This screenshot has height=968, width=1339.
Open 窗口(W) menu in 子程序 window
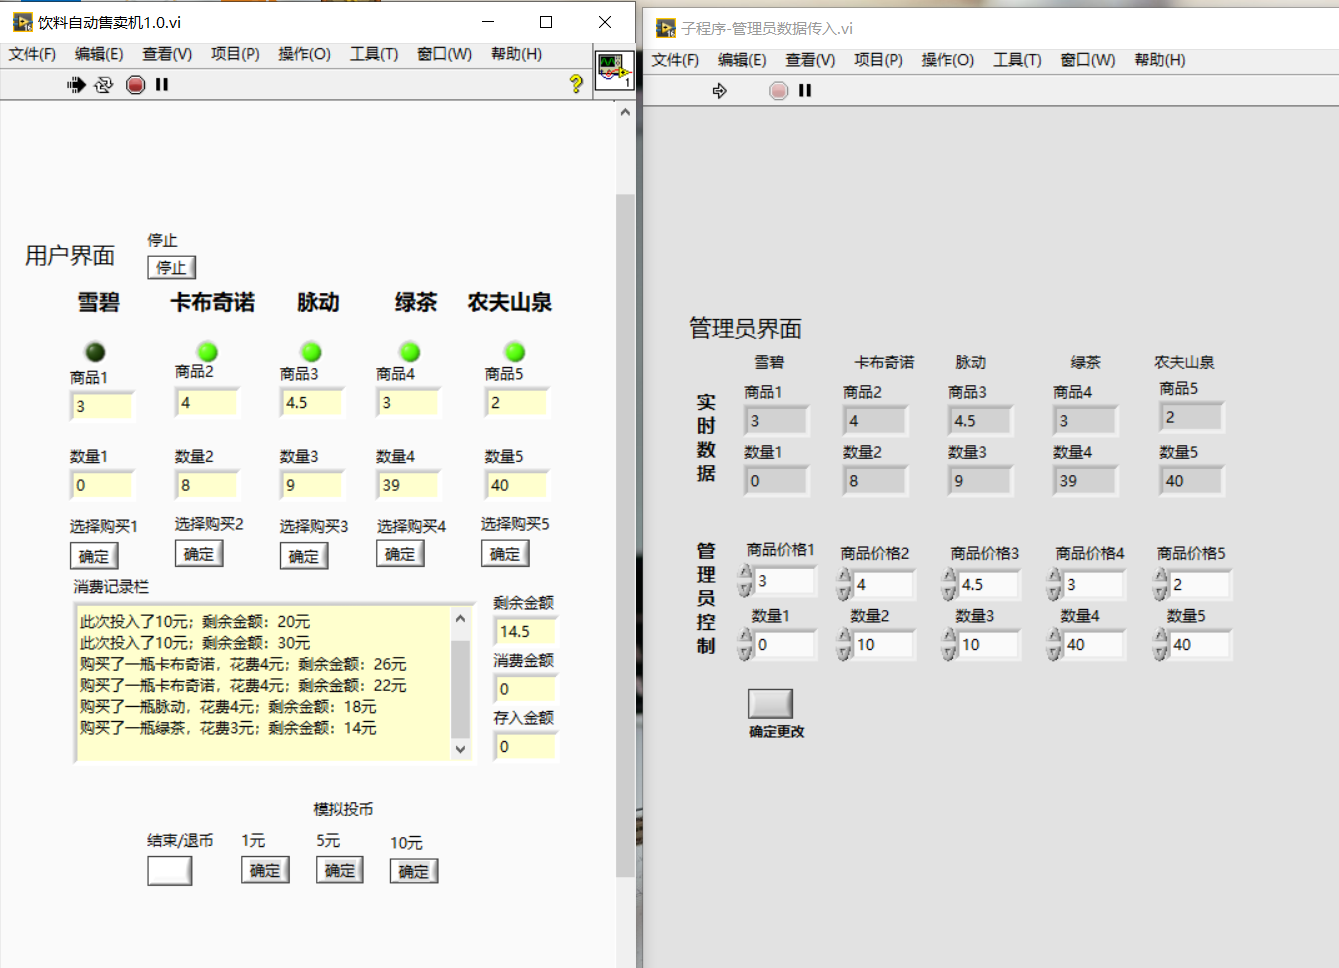pyautogui.click(x=1088, y=60)
